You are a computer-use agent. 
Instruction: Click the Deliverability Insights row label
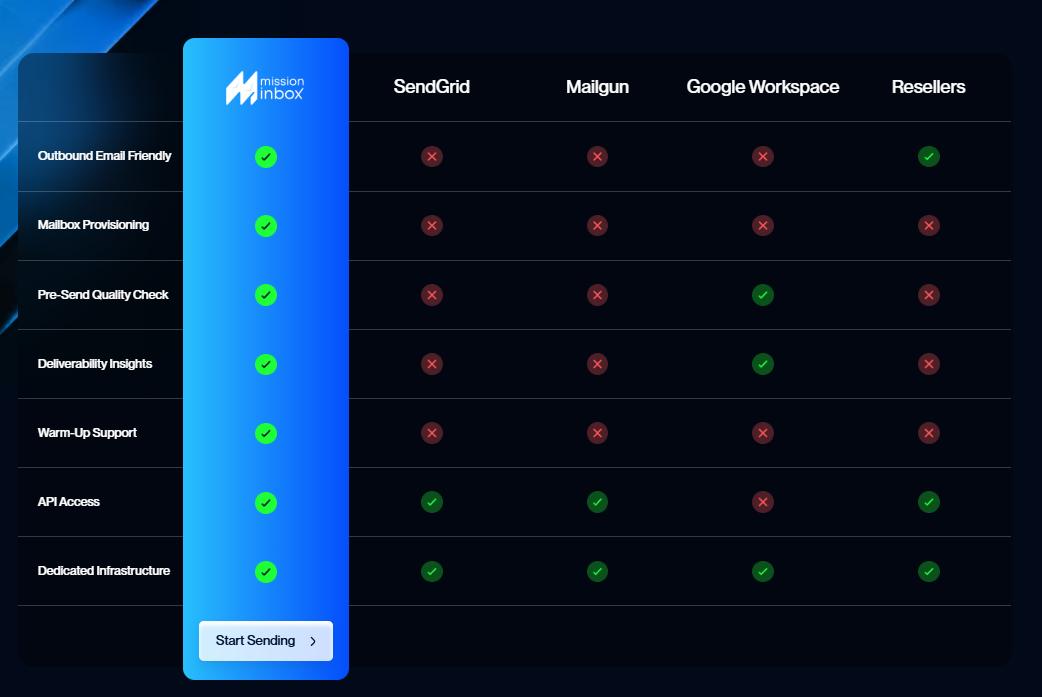coord(95,363)
